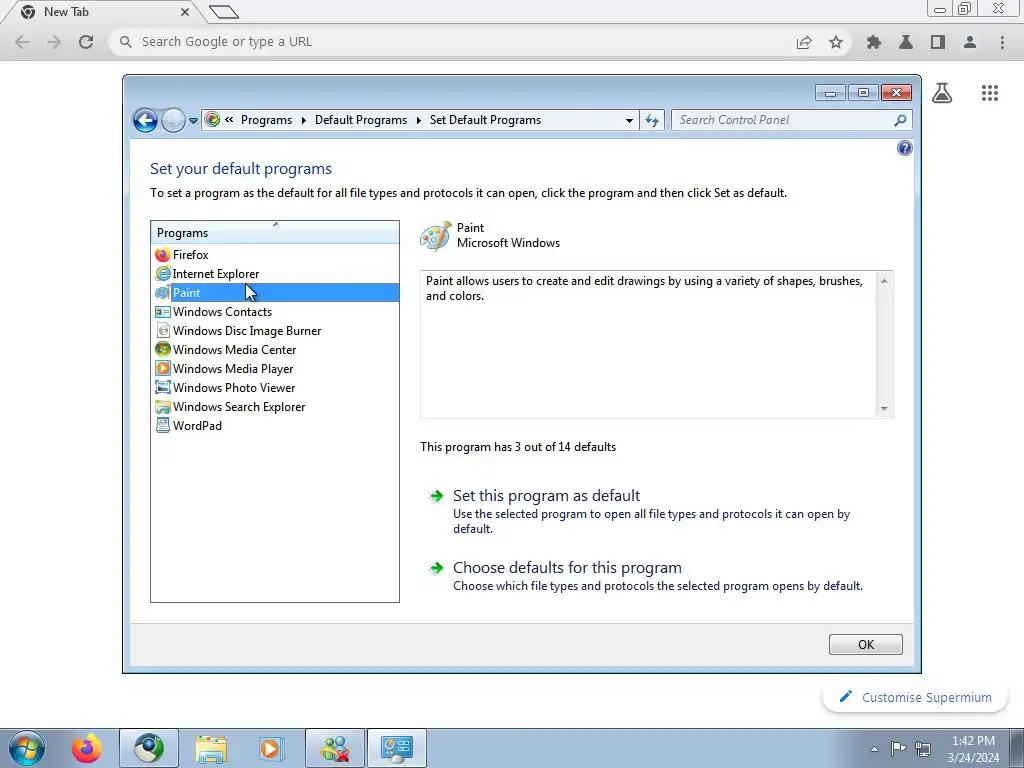
Task: Expand the breadcrumb arrow after Programs
Action: point(304,120)
